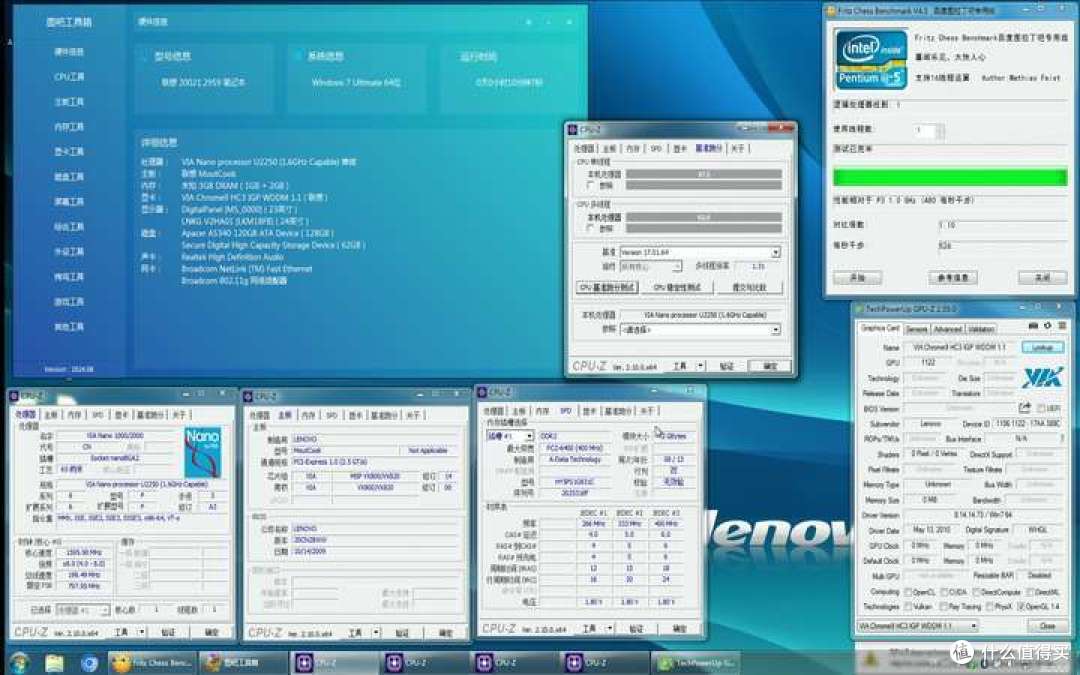Select 显卡工具 in the toolbox sidebar

[x=69, y=152]
